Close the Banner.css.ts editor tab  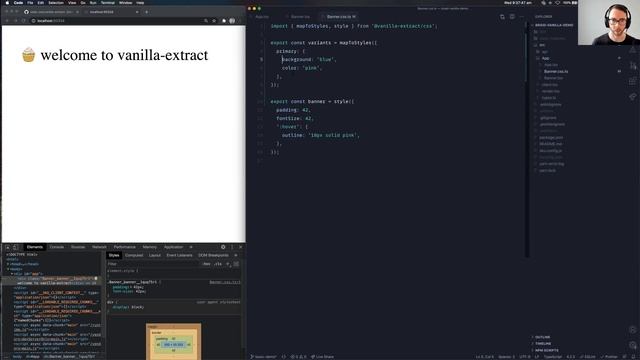tap(354, 17)
